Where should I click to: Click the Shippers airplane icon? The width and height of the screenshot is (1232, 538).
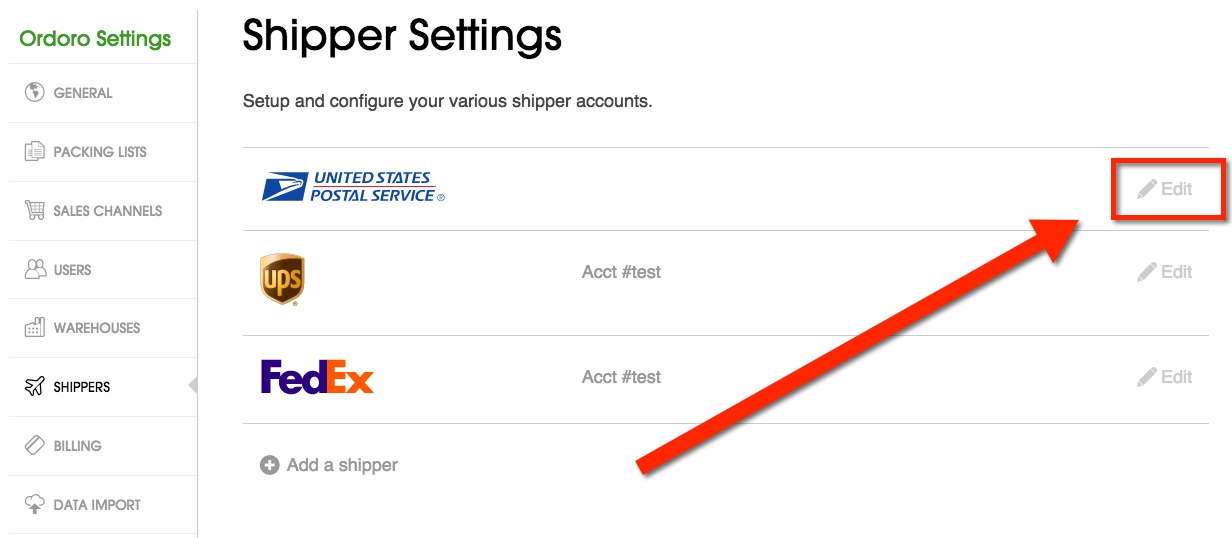tap(35, 387)
